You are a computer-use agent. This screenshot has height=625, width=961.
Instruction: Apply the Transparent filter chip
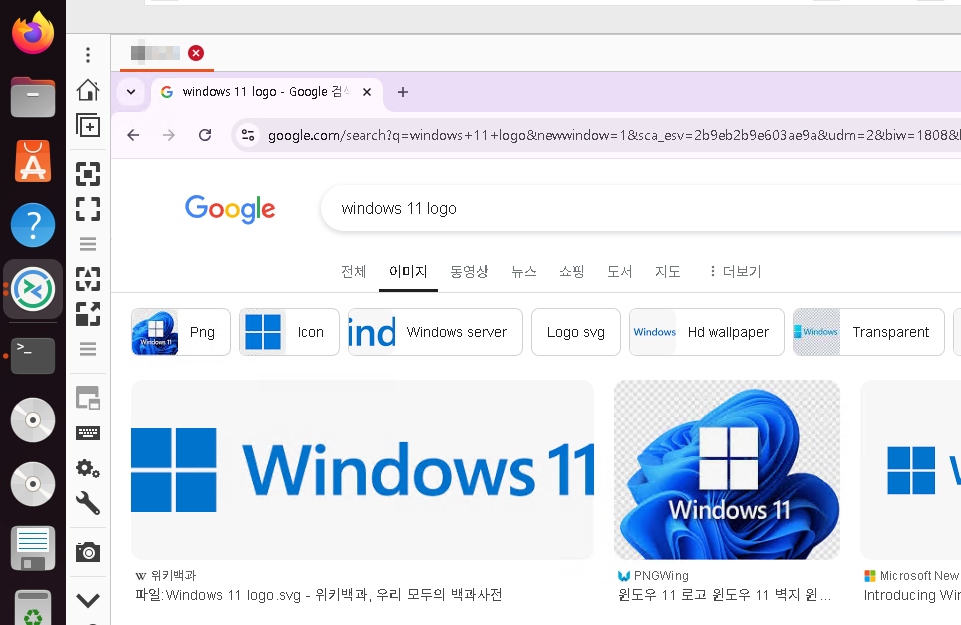868,332
